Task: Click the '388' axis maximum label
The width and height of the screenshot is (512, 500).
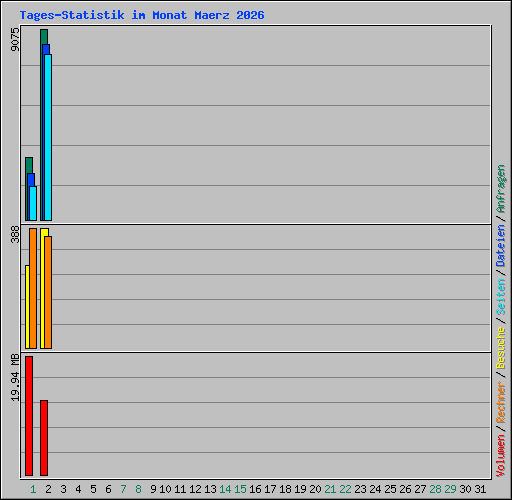Action: point(15,234)
